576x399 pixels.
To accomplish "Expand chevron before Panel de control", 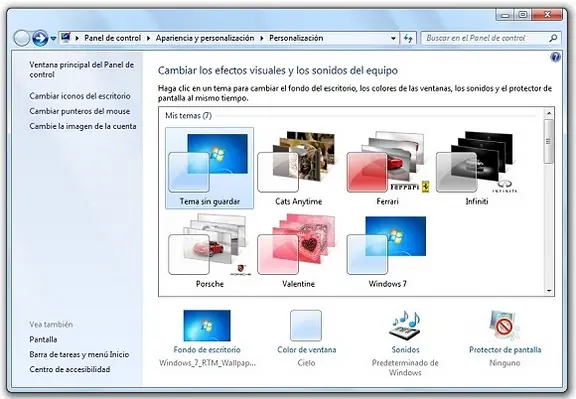I will (77, 38).
